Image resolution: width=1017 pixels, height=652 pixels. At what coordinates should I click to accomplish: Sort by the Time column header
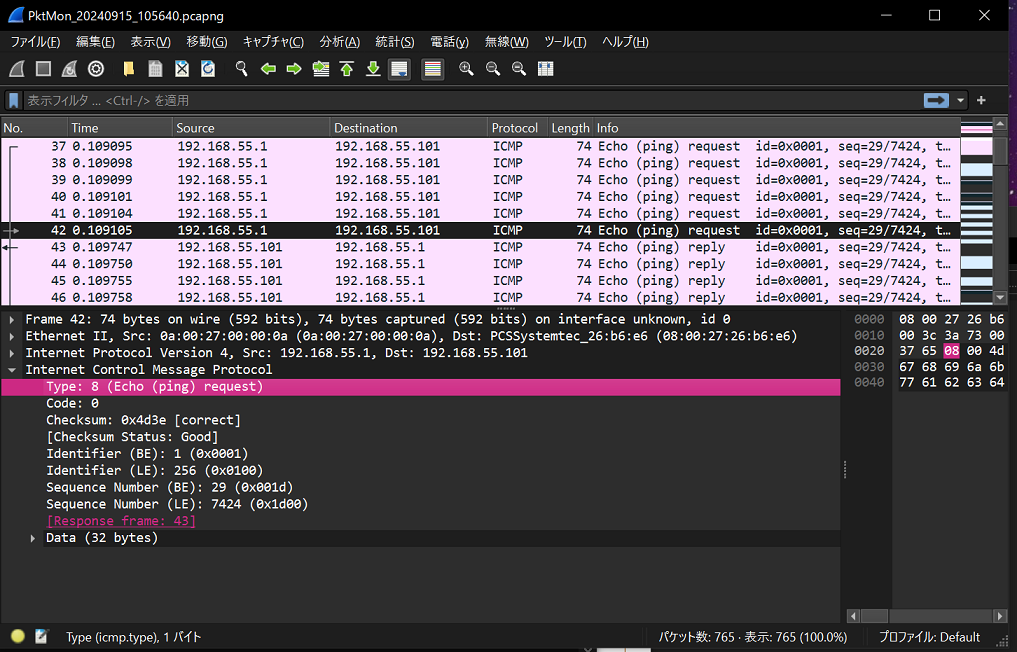[x=120, y=128]
